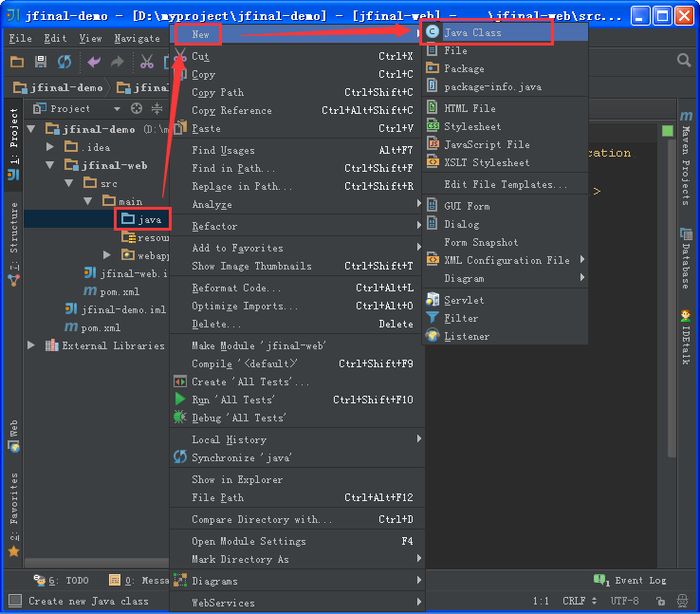
Task: Click the collapse all icon in Project panel
Action: coord(157,109)
